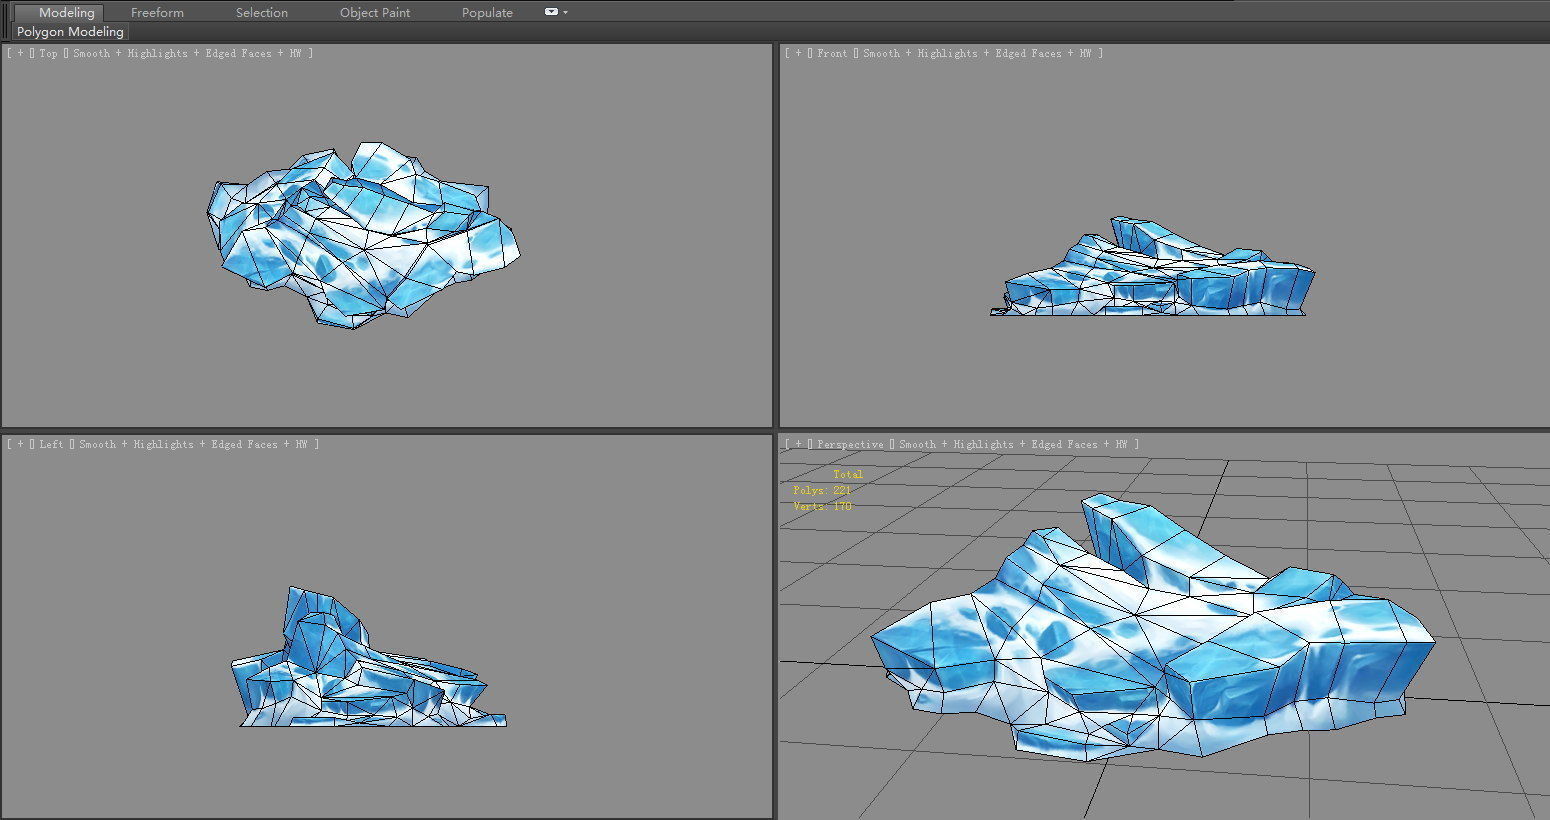Click the Front view name label

[832, 53]
